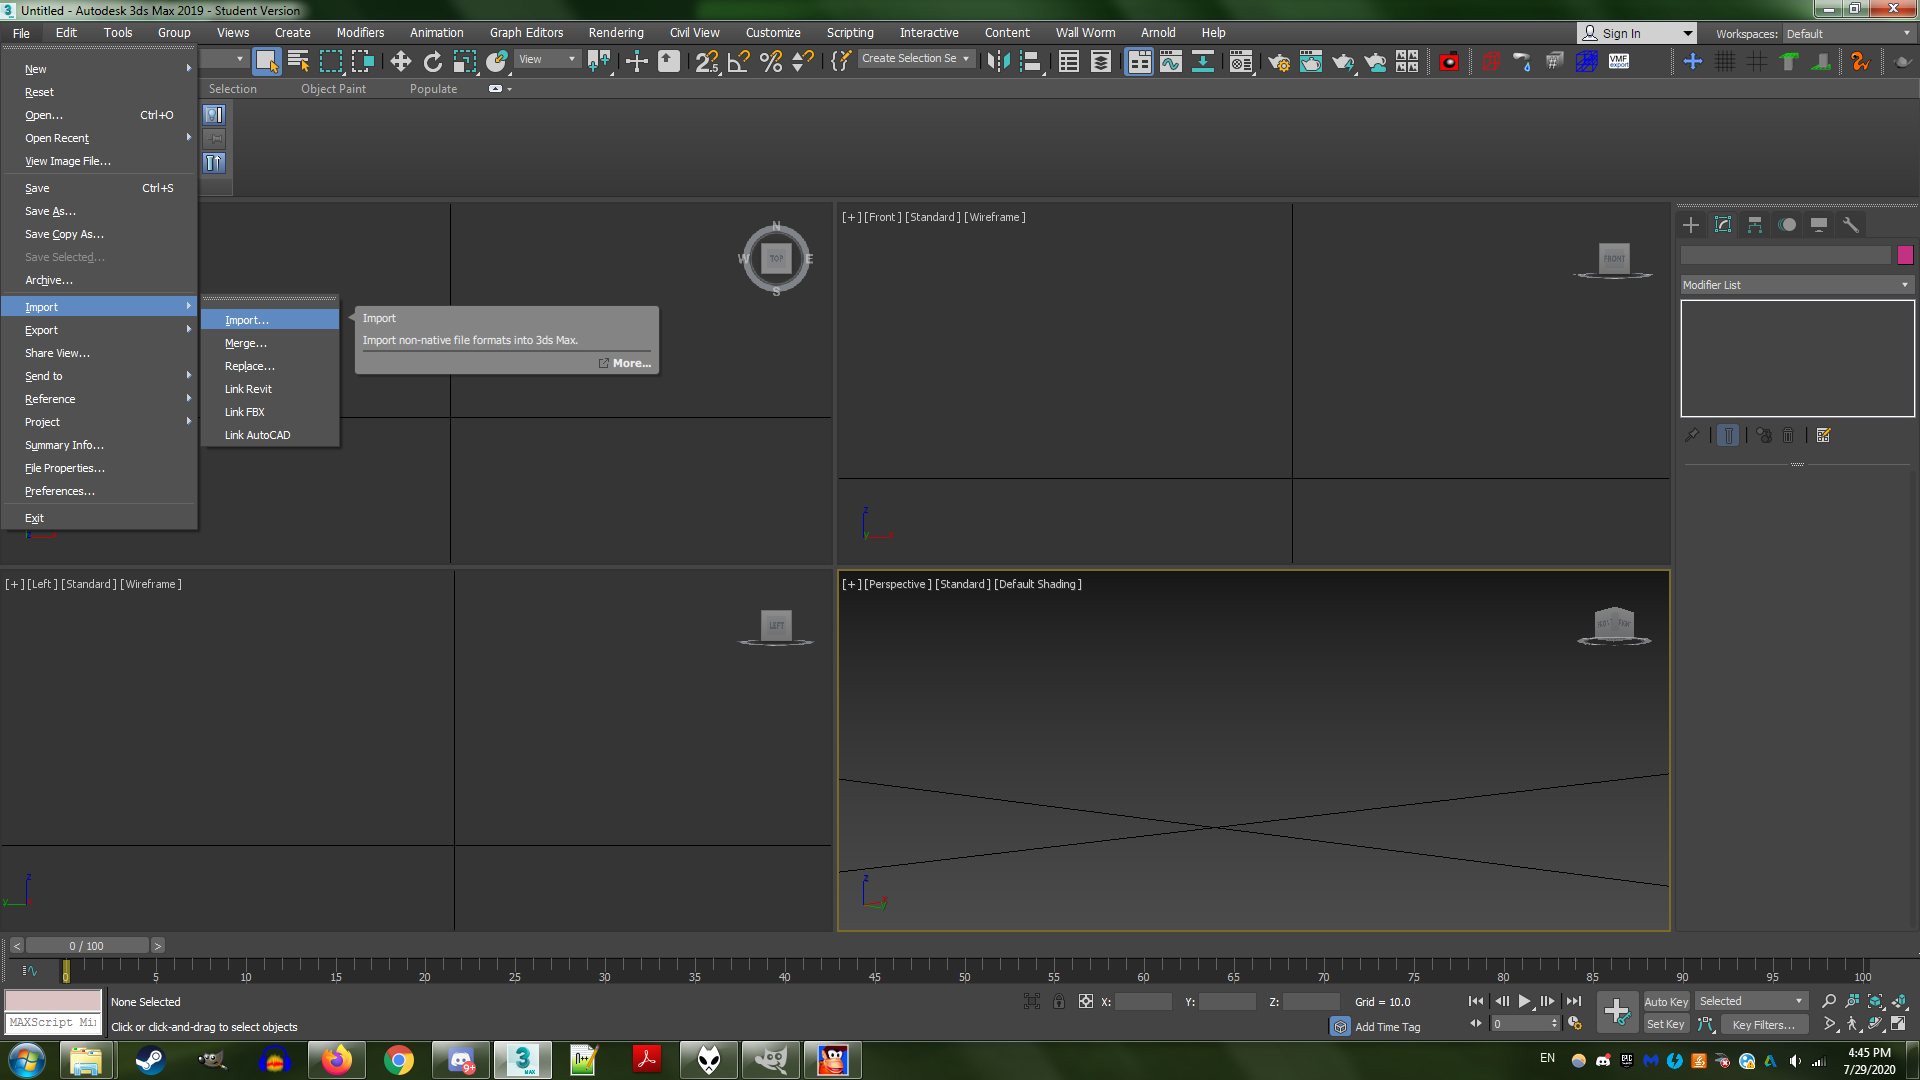Image resolution: width=1920 pixels, height=1080 pixels.
Task: Open the Schematic View icon
Action: pyautogui.click(x=1203, y=61)
